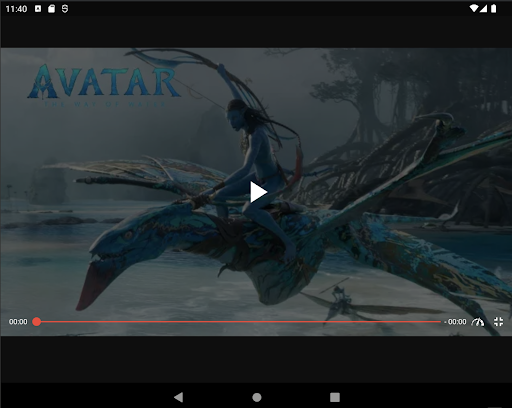Viewport: 512px width, 408px height.
Task: Click the Wi-Fi status icon
Action: (x=473, y=9)
